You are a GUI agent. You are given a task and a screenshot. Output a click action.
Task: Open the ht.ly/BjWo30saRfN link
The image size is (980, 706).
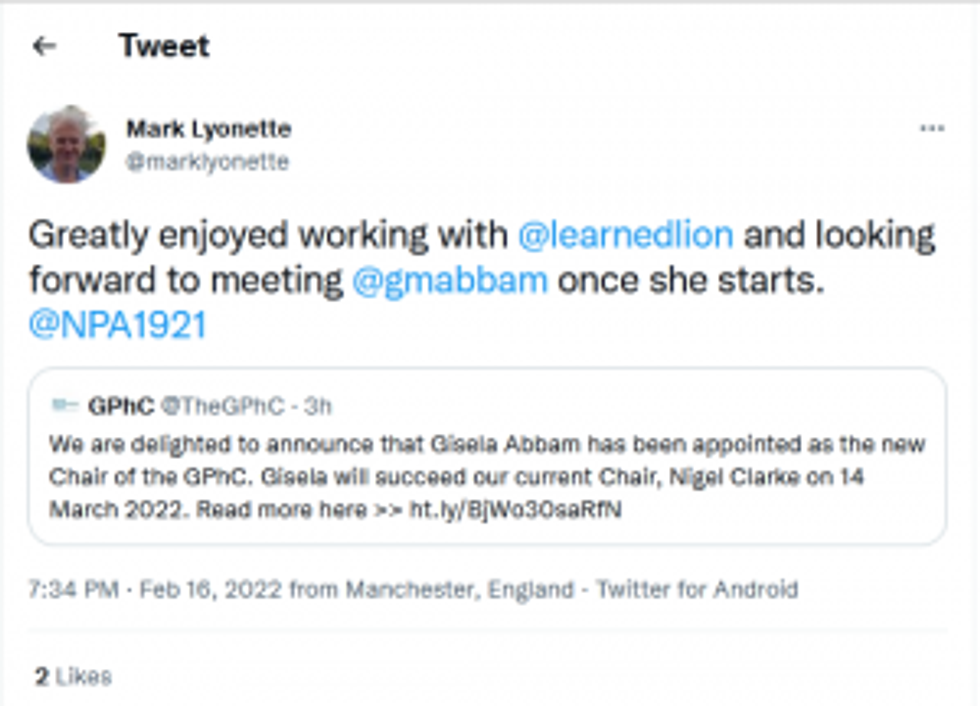(x=515, y=509)
